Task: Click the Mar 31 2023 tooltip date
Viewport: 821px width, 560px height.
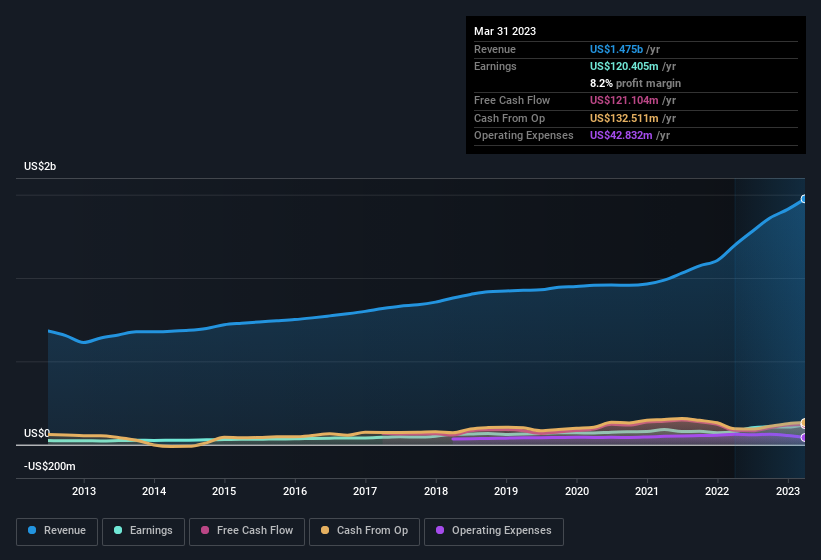Action: pos(505,31)
